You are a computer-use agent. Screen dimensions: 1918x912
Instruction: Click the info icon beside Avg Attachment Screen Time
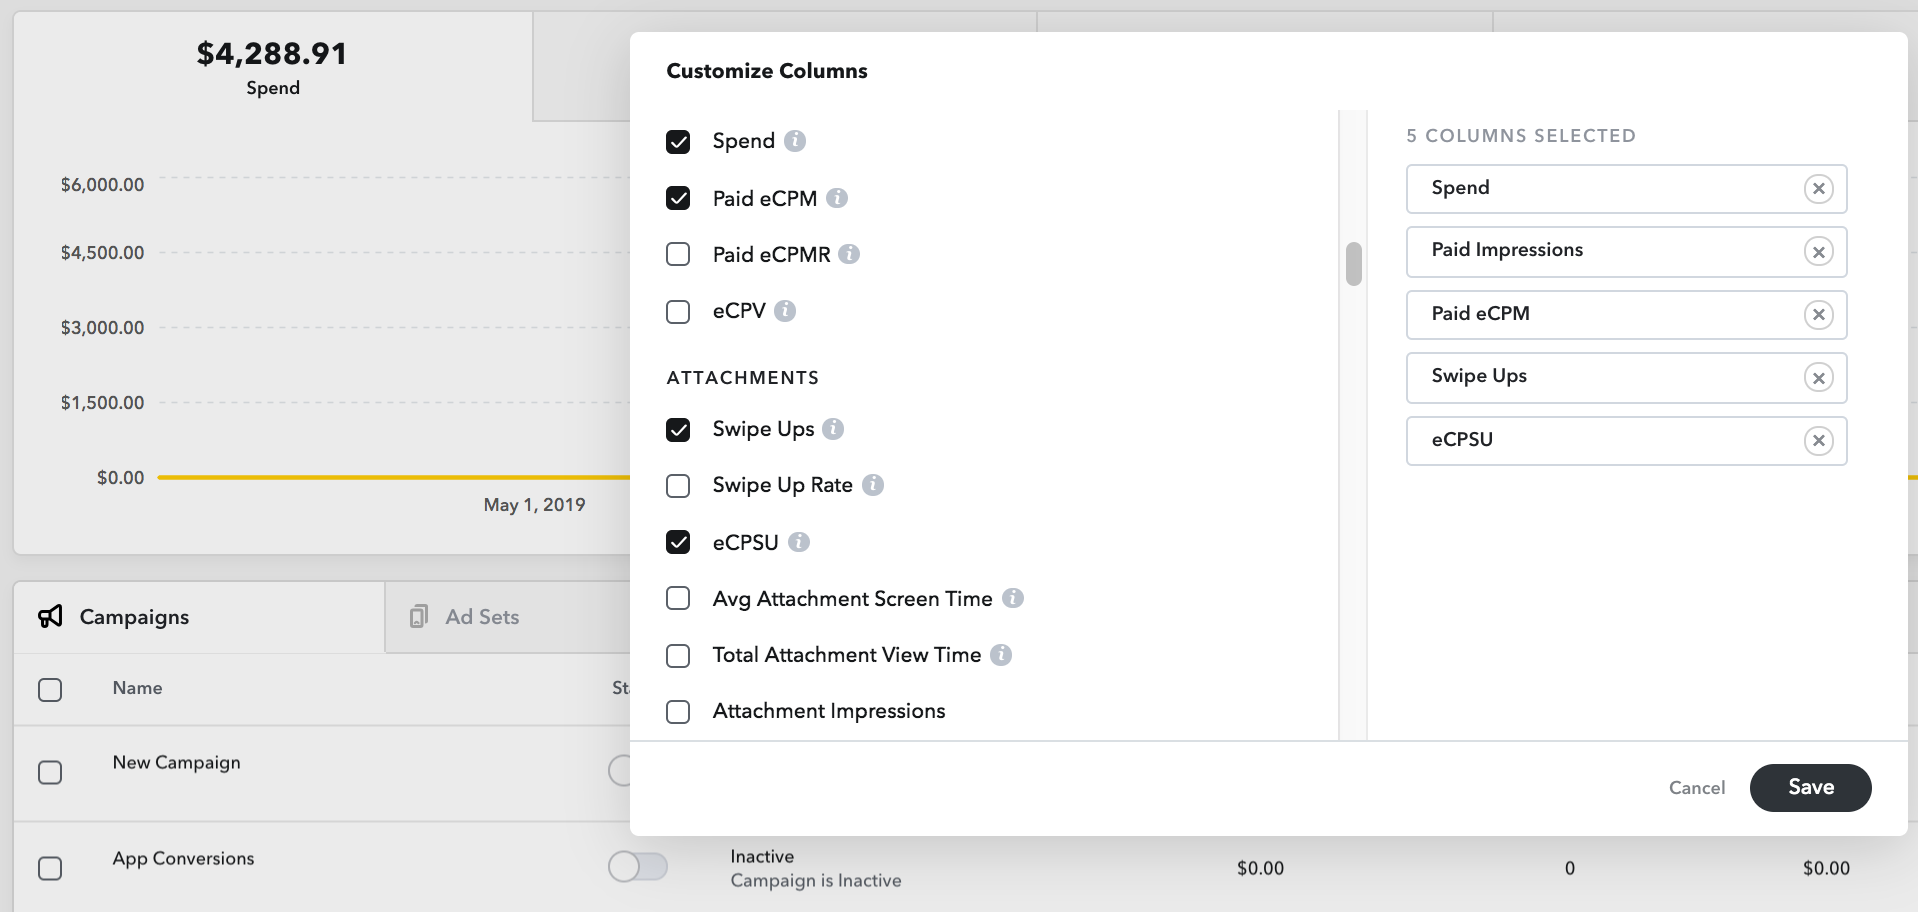click(x=1014, y=598)
